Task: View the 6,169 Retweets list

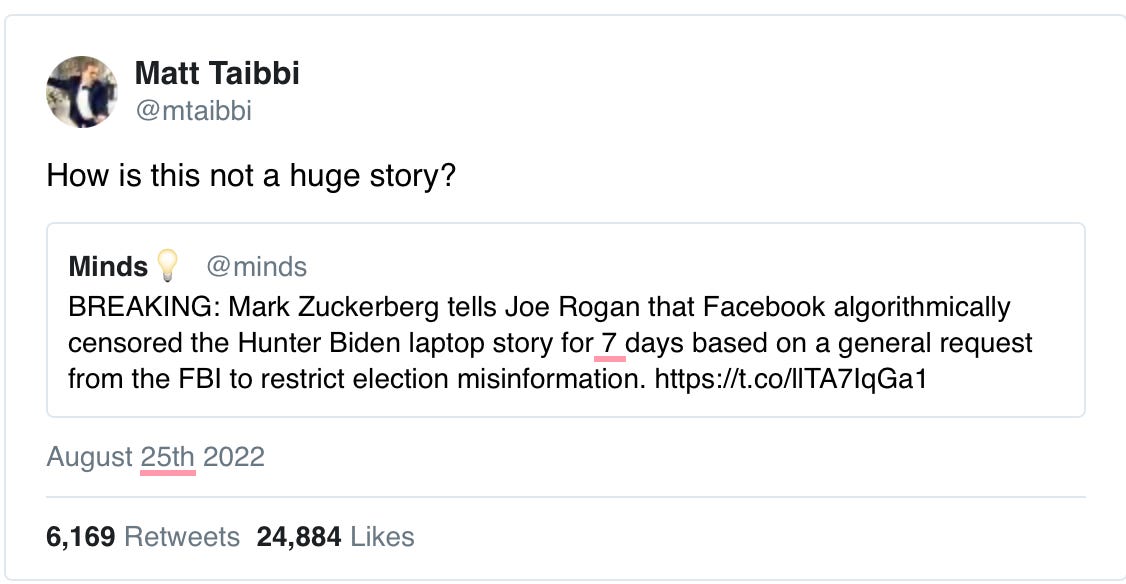Action: [x=143, y=536]
